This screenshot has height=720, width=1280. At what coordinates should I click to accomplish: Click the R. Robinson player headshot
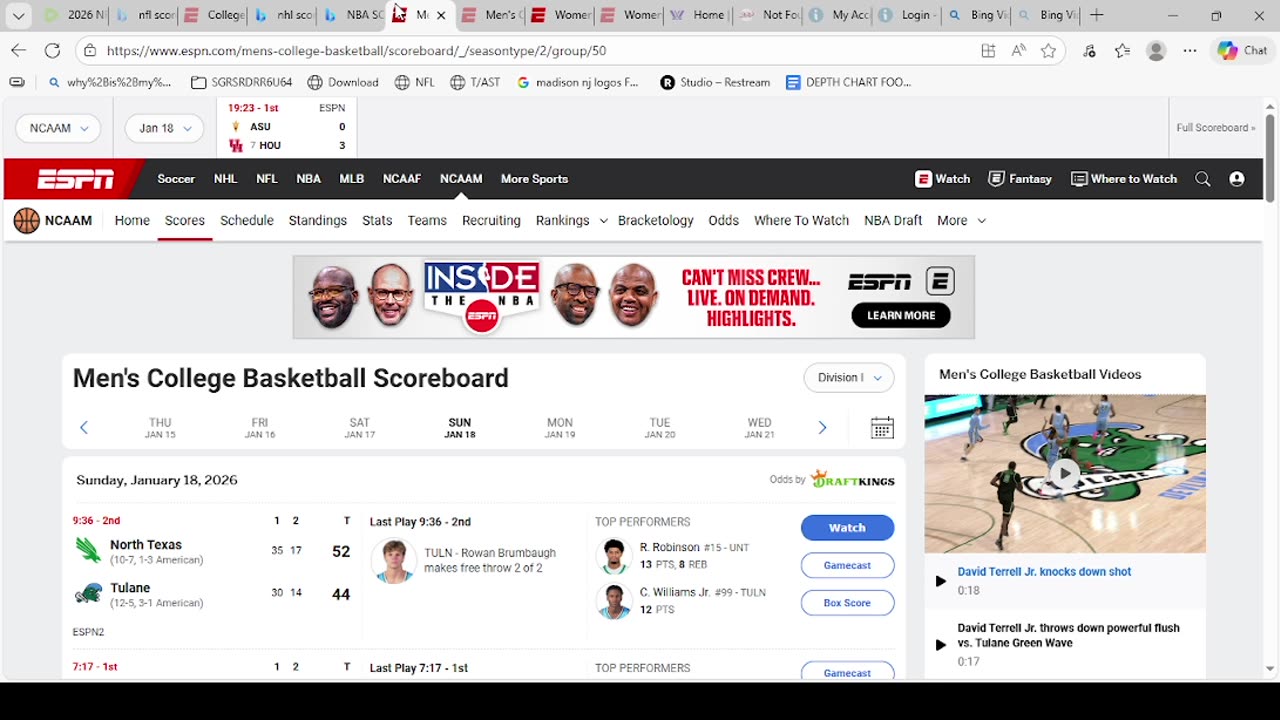[x=614, y=556]
